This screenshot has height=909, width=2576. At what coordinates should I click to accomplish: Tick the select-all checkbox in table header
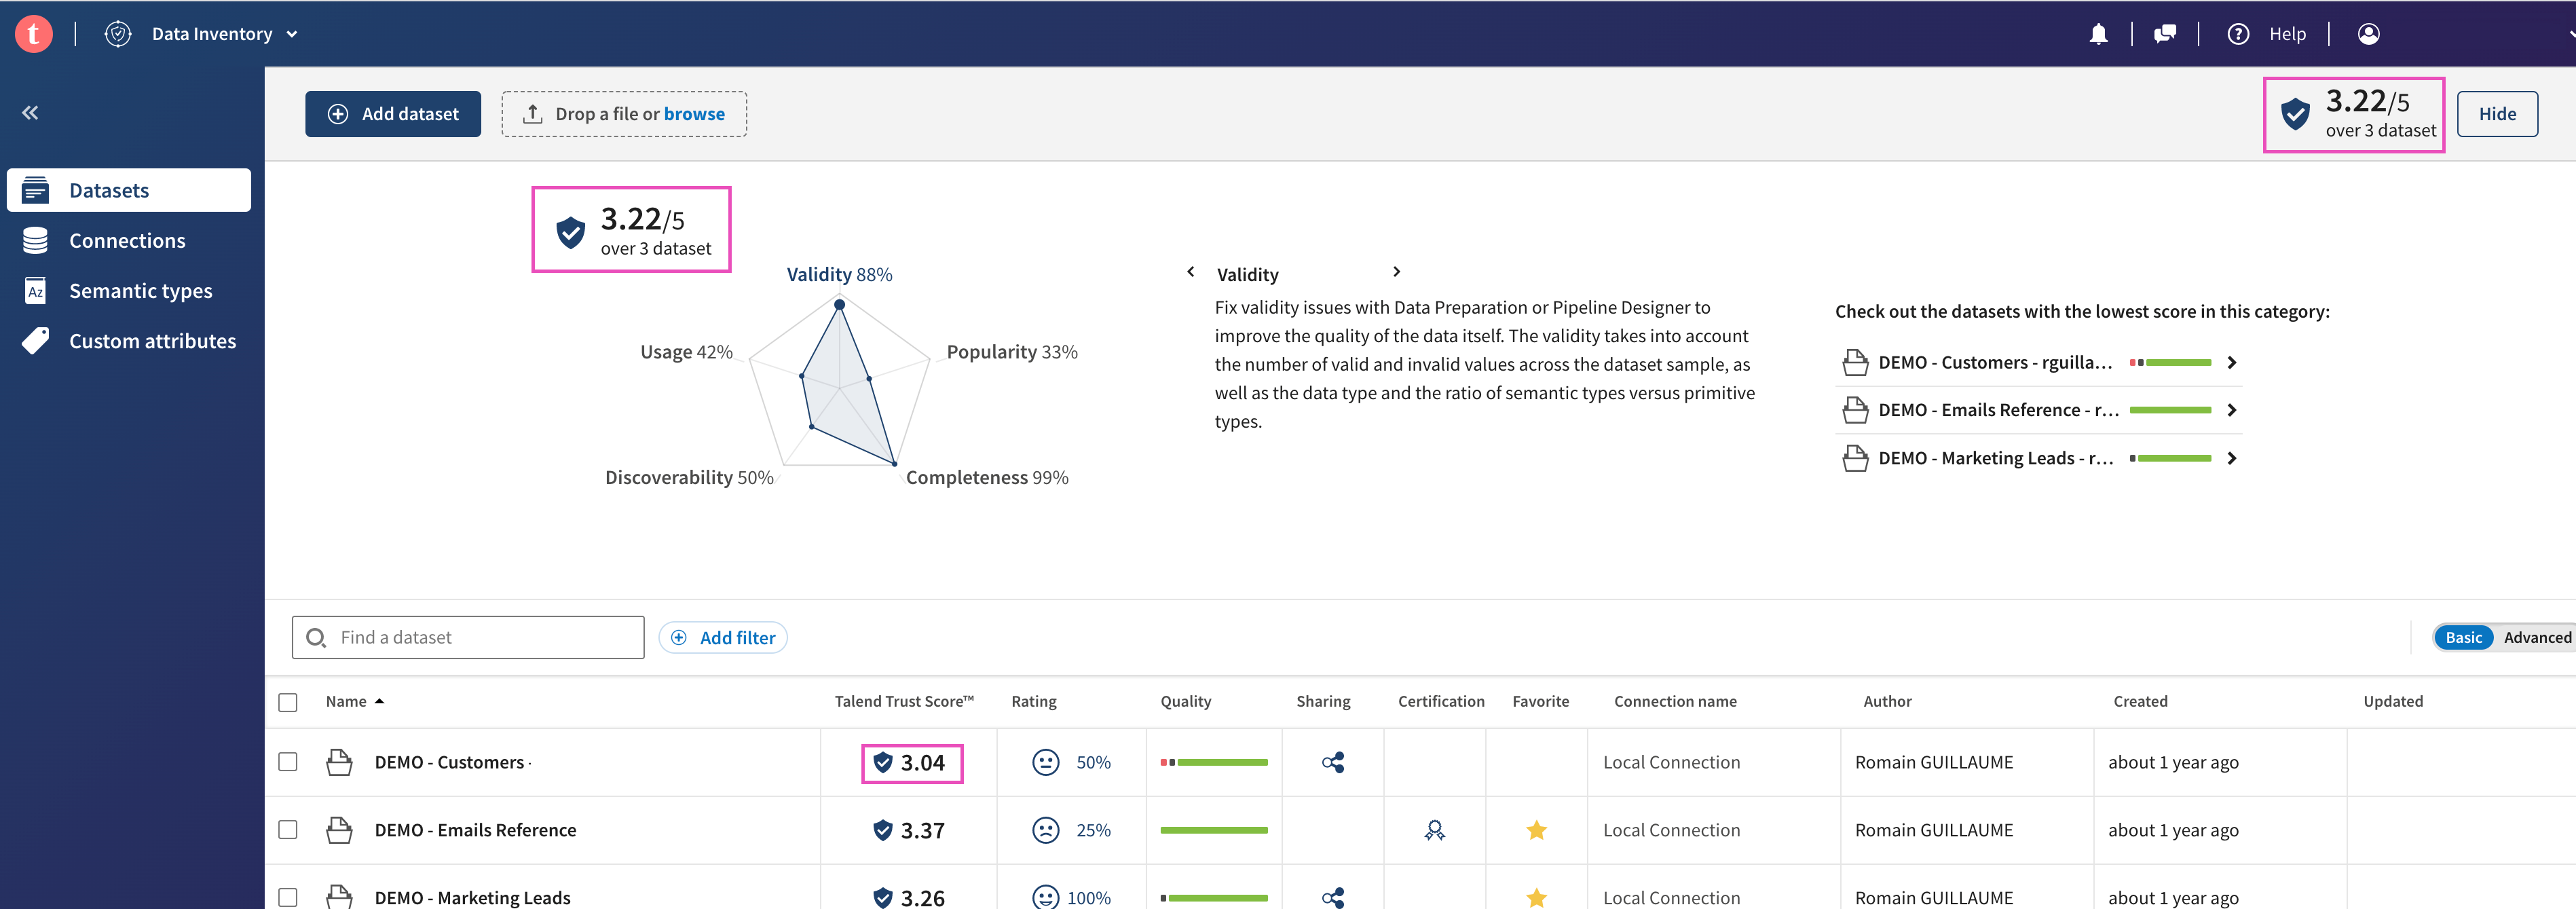point(288,702)
